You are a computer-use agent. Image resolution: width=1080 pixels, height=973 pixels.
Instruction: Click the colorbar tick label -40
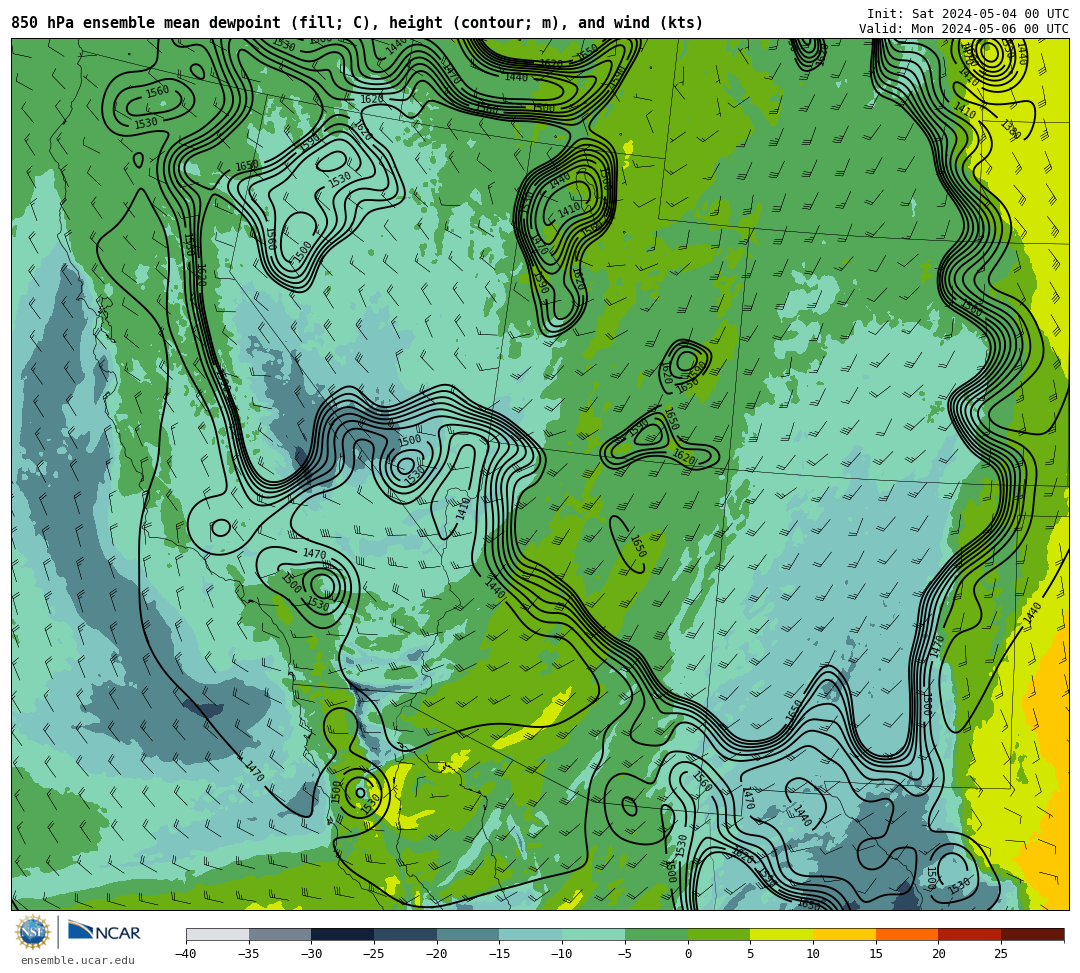tap(185, 954)
